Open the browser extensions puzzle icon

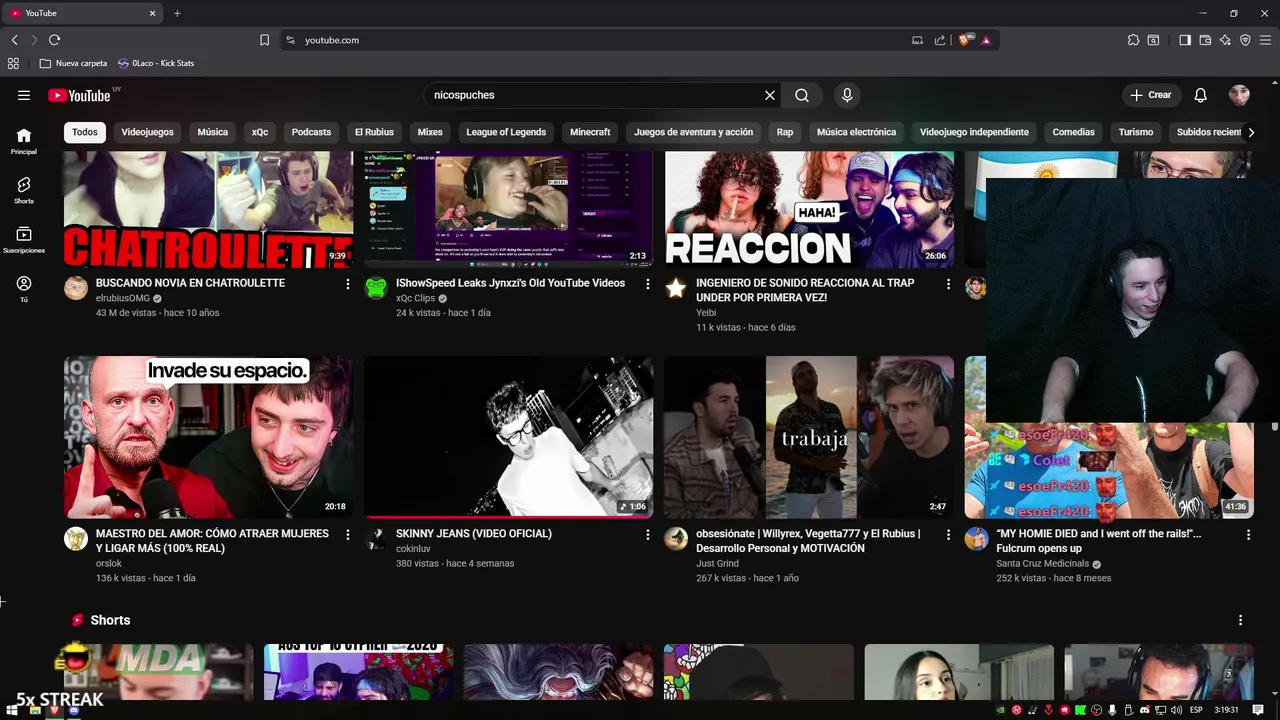pyautogui.click(x=1133, y=40)
